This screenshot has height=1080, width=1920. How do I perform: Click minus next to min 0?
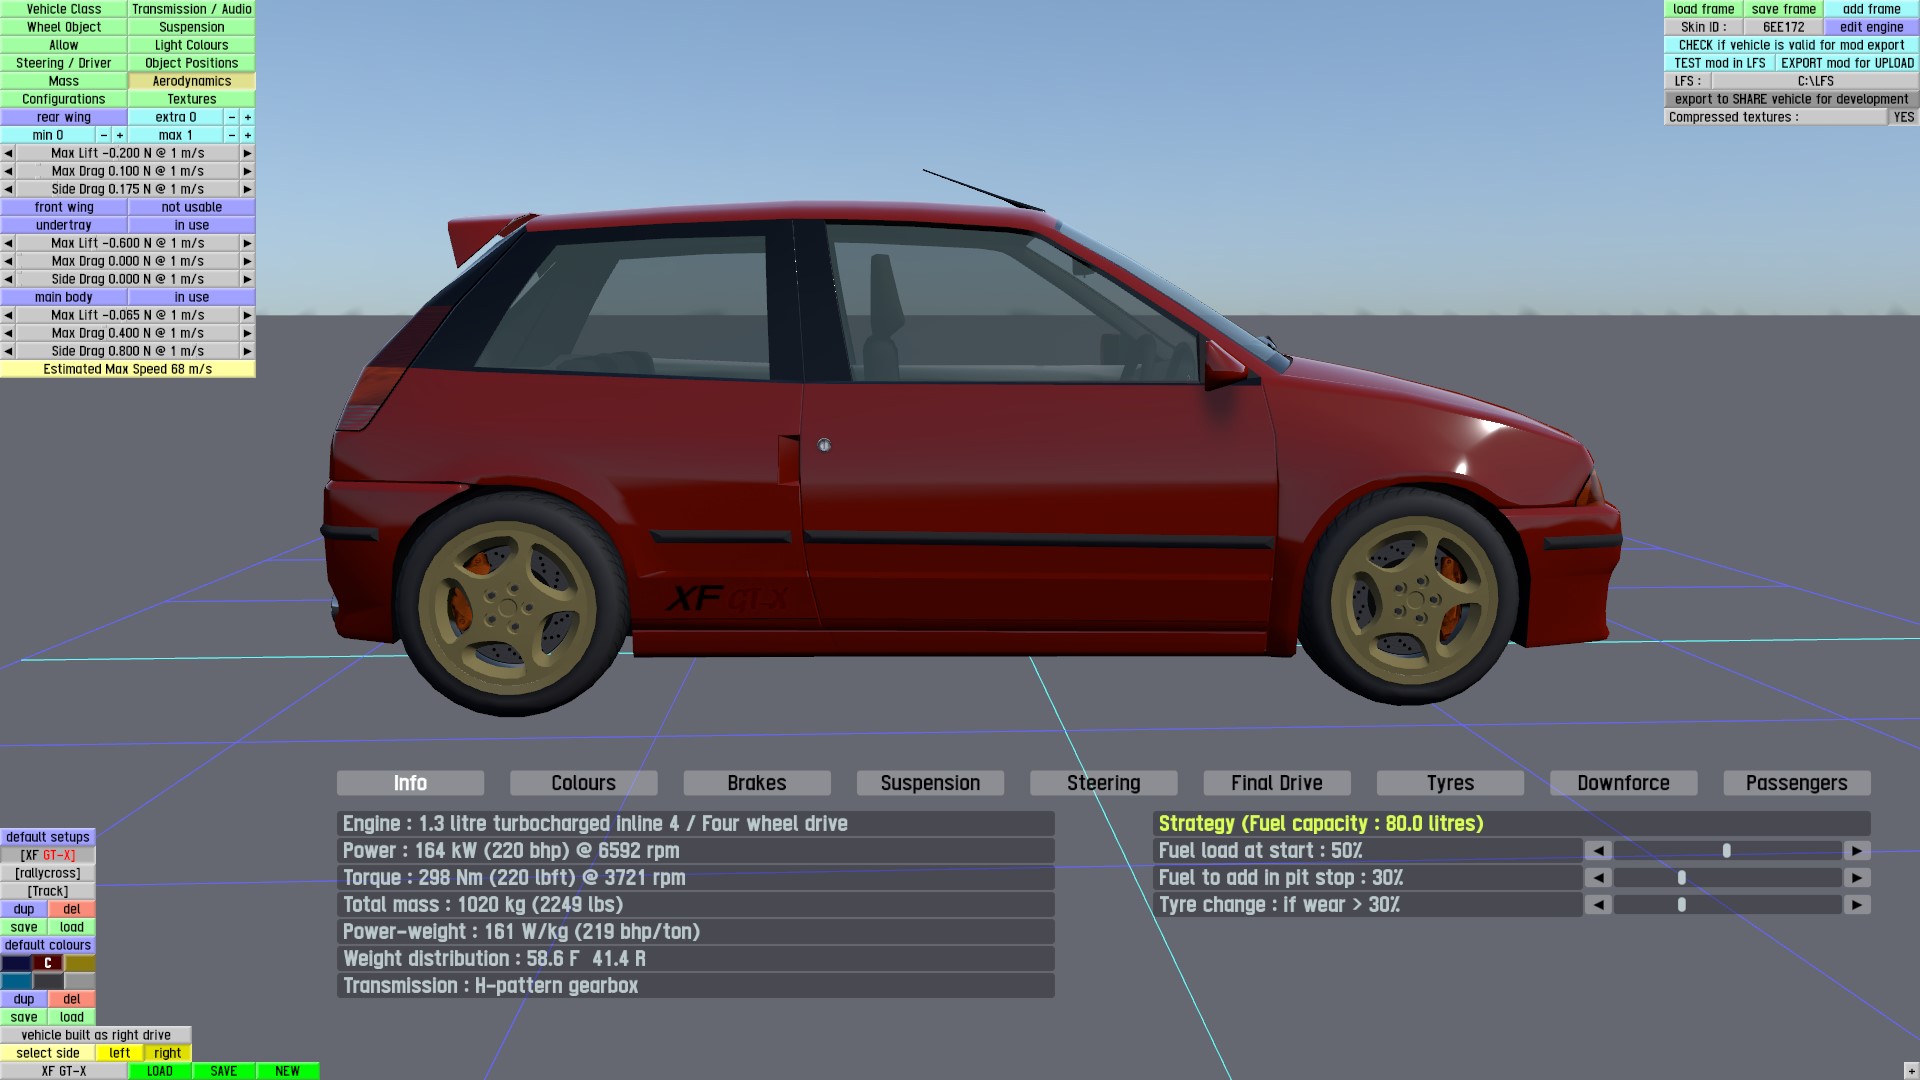click(103, 135)
